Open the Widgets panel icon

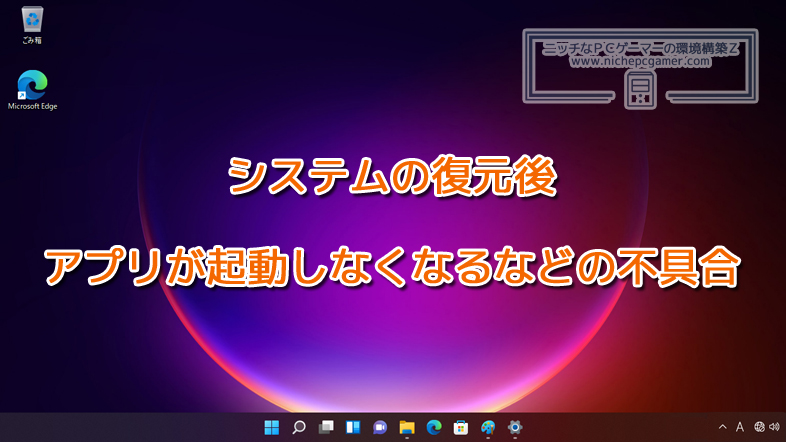(353, 427)
